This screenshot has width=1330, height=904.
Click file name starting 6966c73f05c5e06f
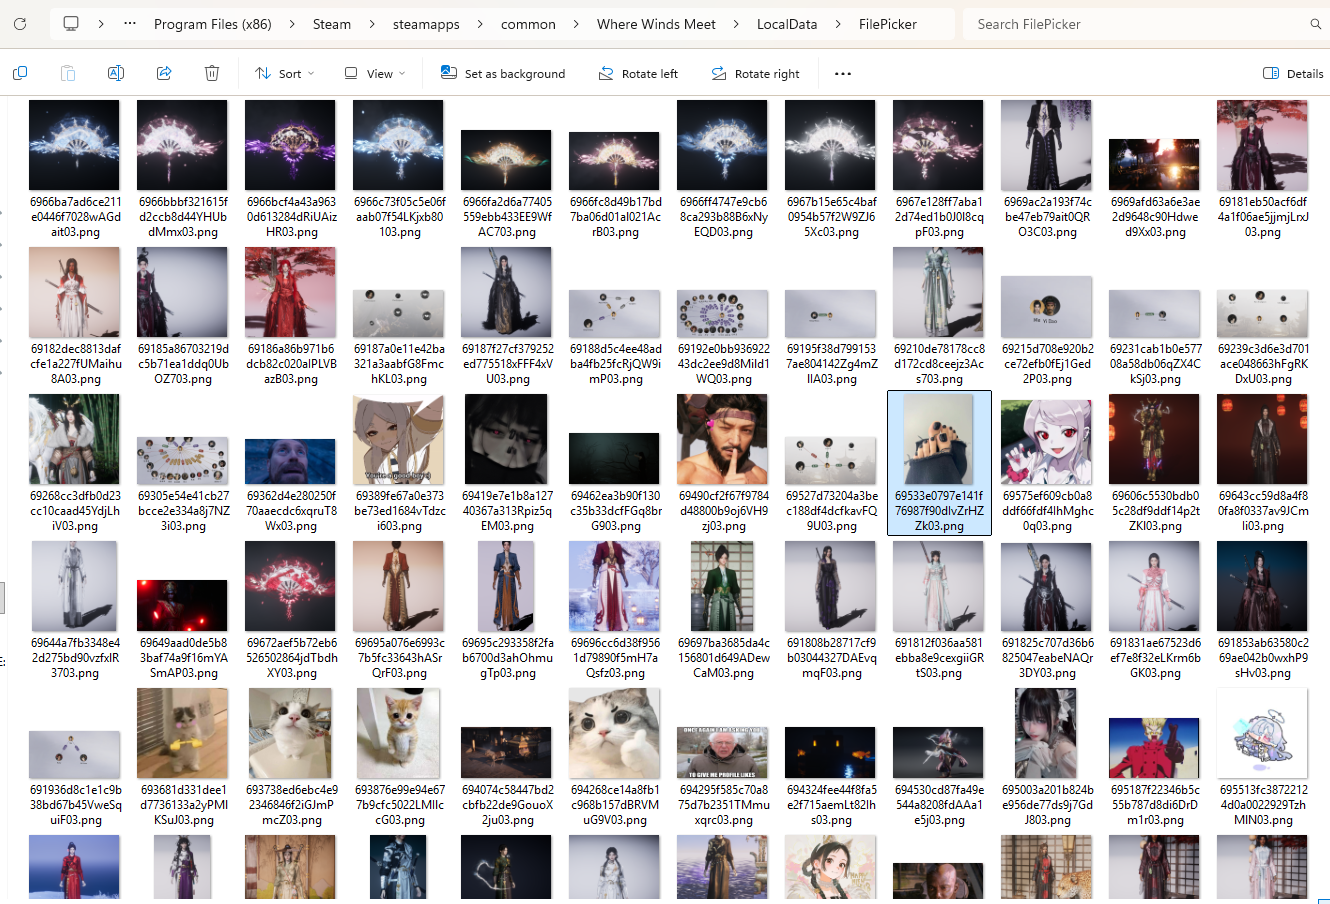[399, 217]
